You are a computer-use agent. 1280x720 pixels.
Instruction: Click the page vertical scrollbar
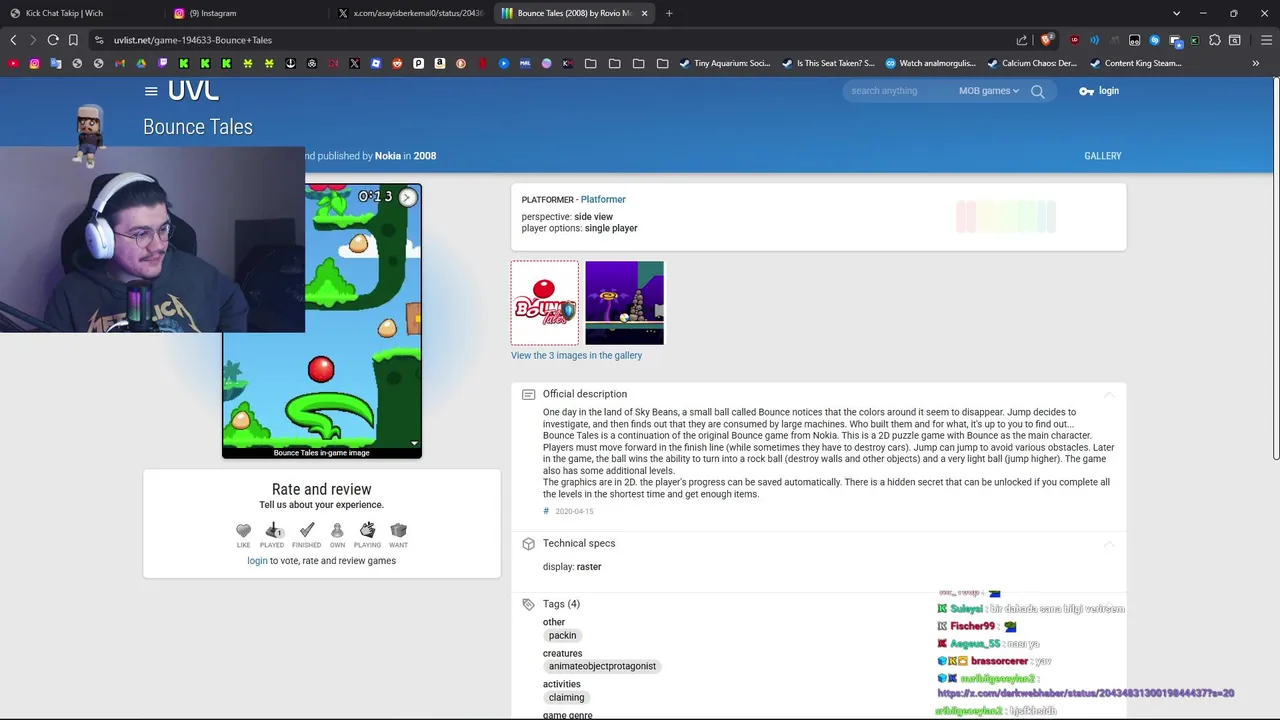(1275, 270)
